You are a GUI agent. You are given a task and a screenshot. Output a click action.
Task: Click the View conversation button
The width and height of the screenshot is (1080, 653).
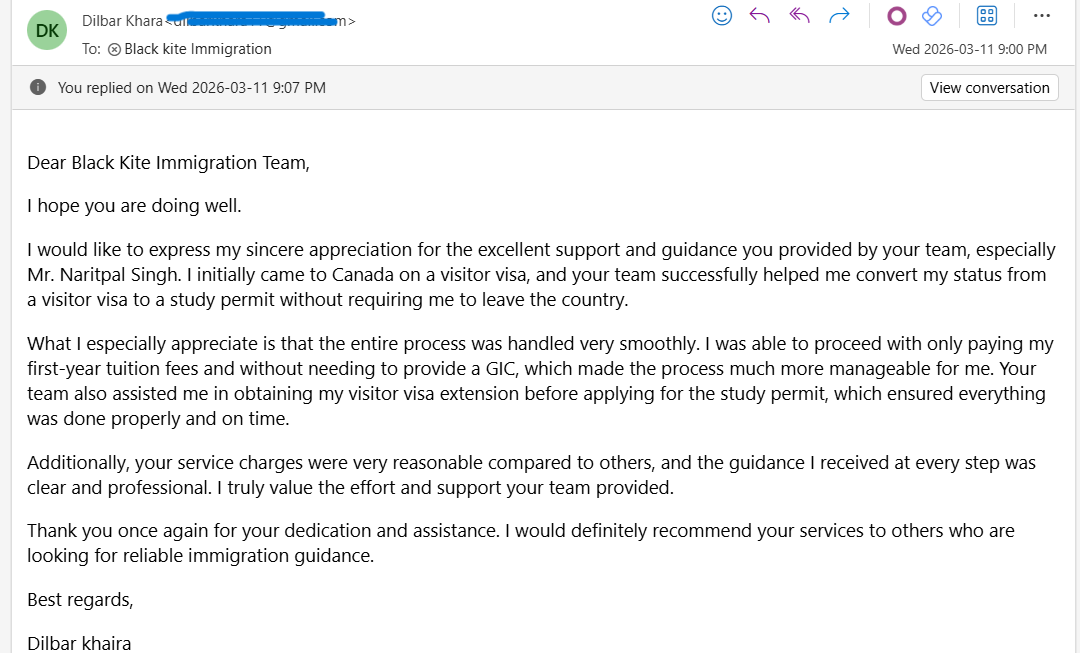[989, 88]
